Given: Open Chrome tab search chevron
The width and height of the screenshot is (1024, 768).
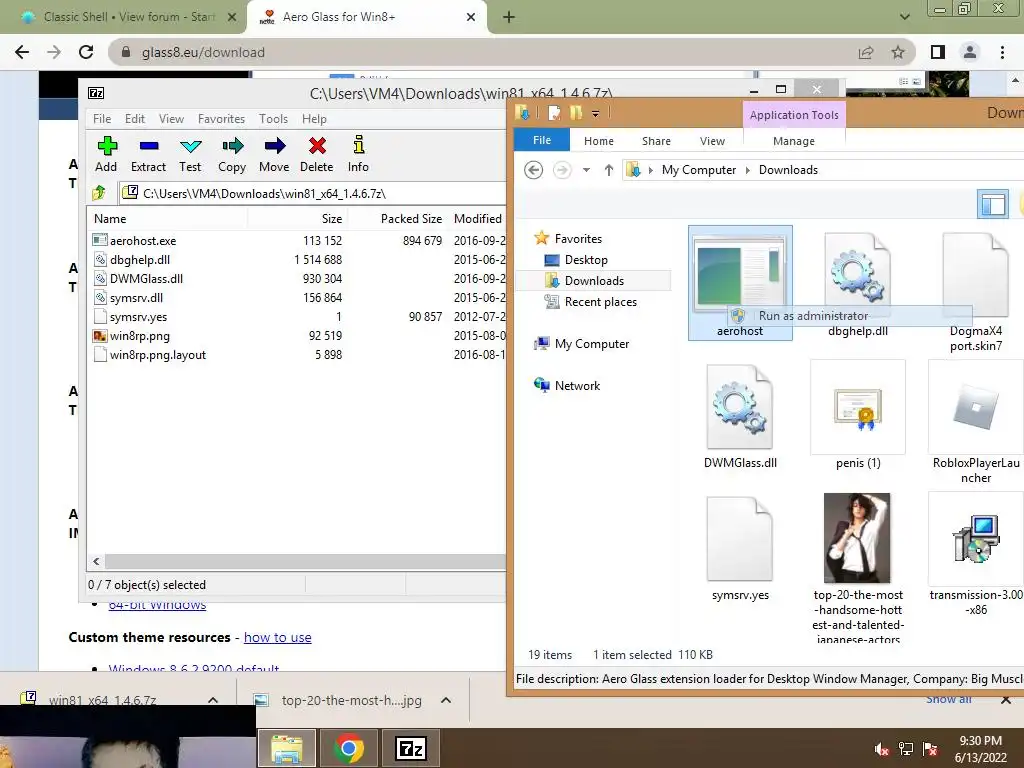Looking at the screenshot, I should point(904,17).
